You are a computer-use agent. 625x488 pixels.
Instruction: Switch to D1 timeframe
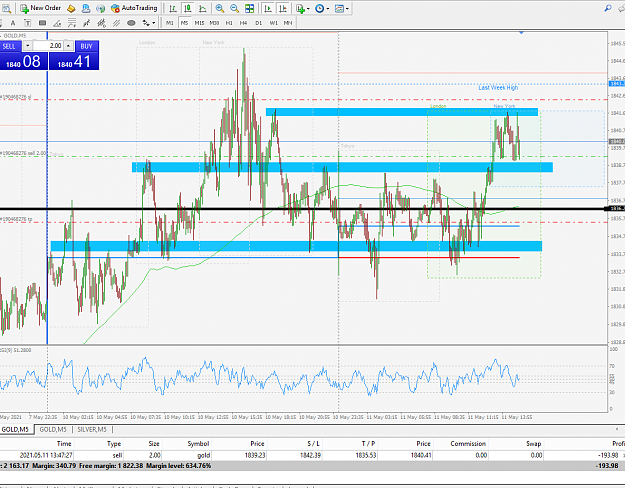coord(259,23)
